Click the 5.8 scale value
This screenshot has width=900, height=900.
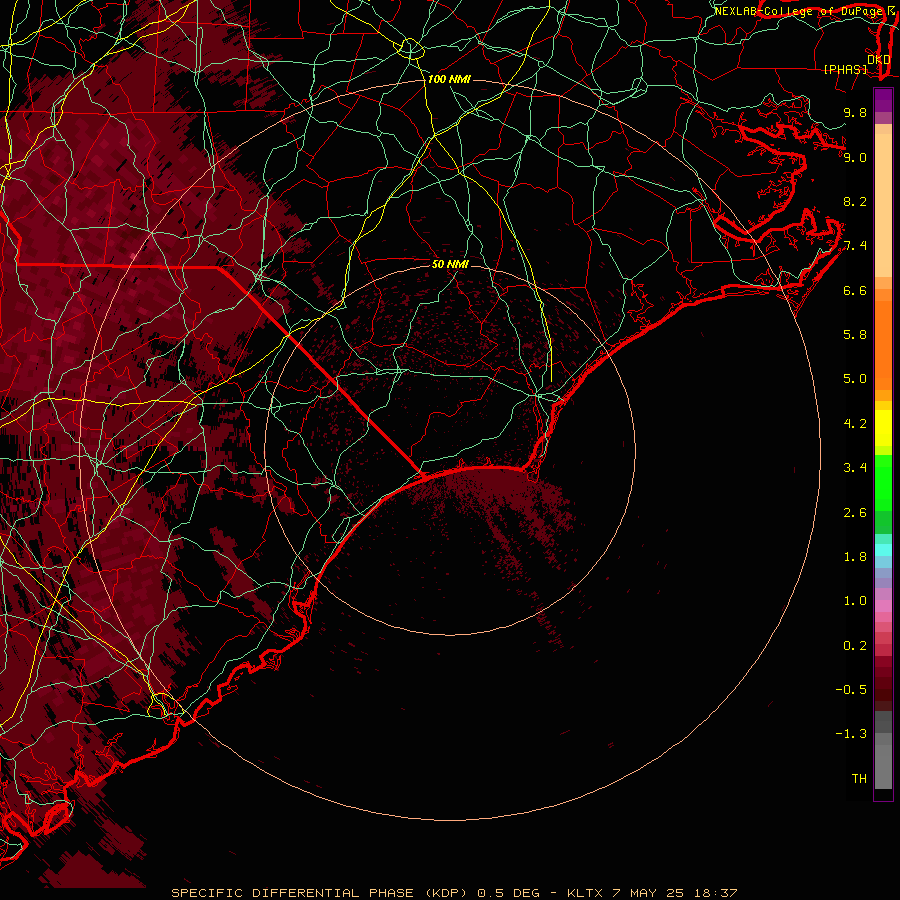tap(855, 335)
